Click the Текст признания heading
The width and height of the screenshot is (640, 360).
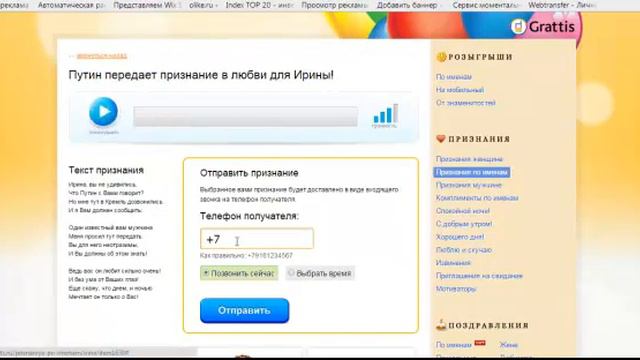[106, 170]
